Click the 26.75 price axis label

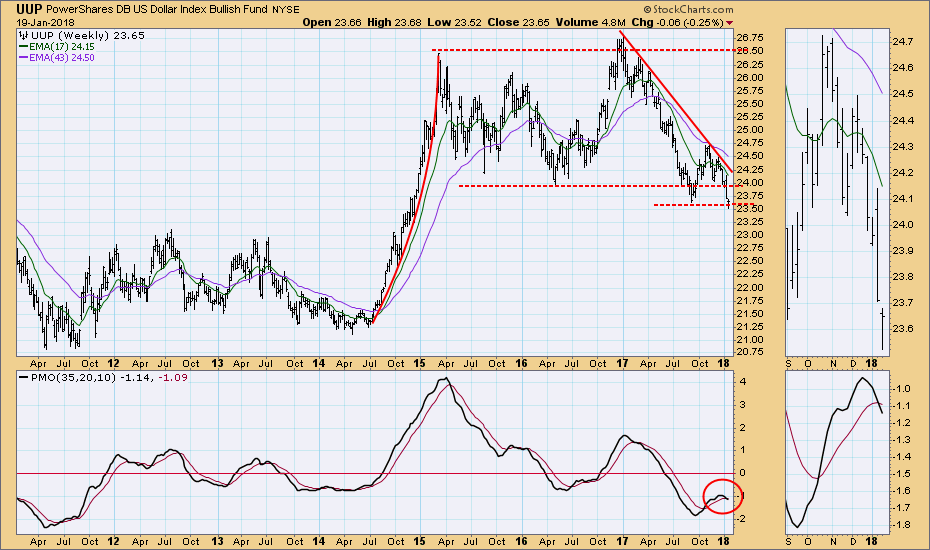click(749, 37)
